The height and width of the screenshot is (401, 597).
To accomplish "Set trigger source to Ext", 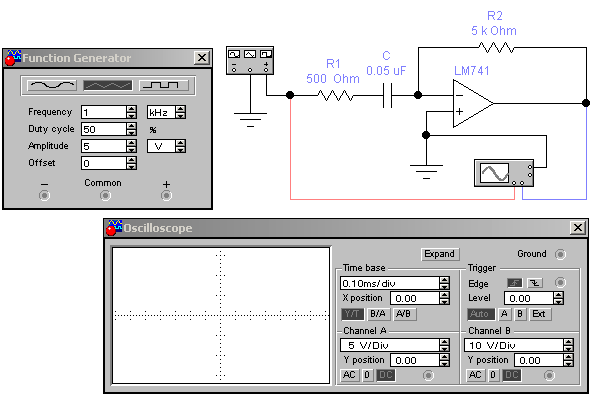I will [540, 314].
